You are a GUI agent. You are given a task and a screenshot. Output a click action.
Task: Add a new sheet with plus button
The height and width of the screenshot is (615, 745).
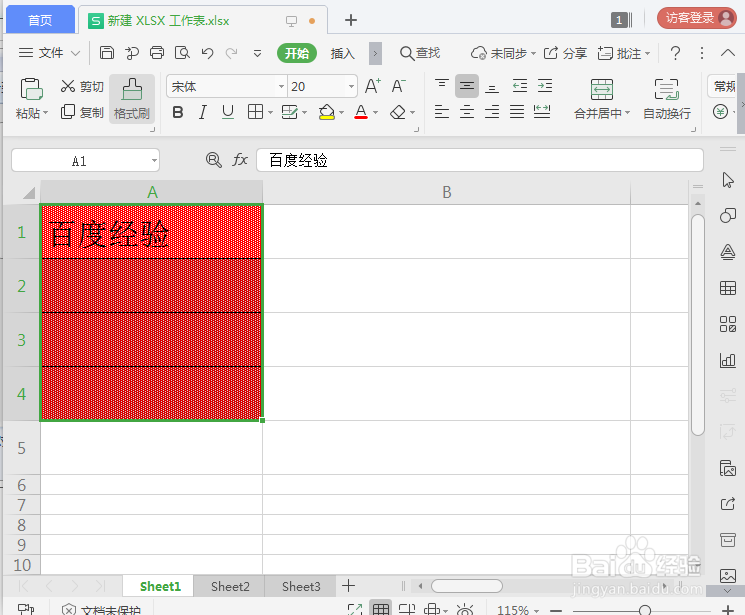[348, 586]
